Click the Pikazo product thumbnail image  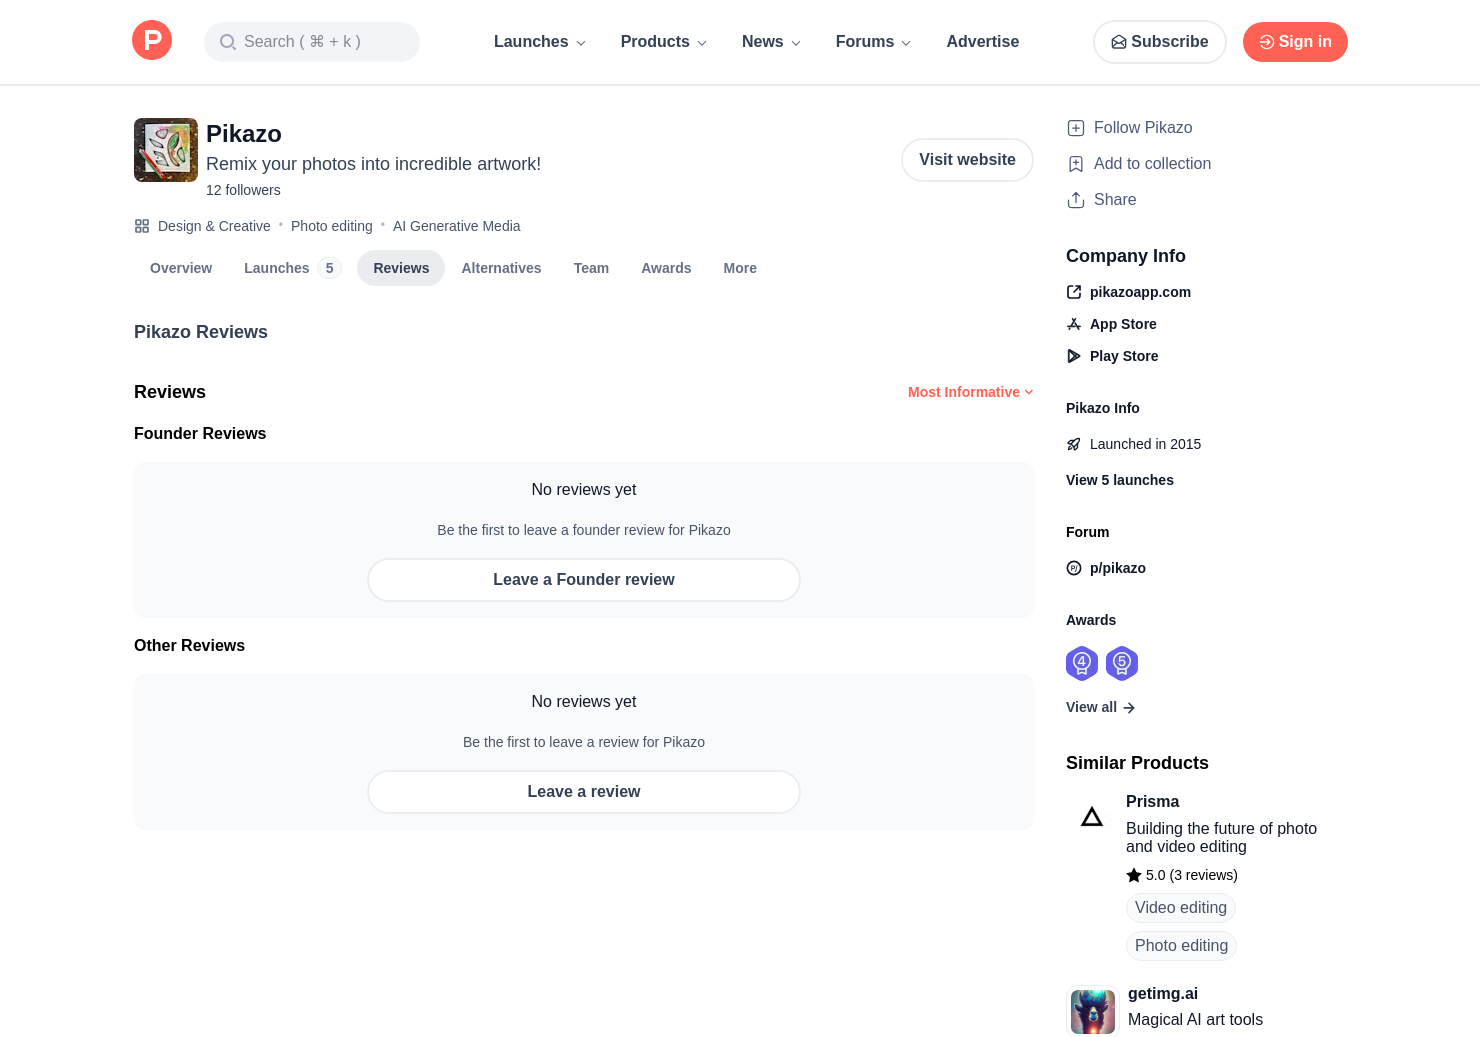click(x=166, y=150)
